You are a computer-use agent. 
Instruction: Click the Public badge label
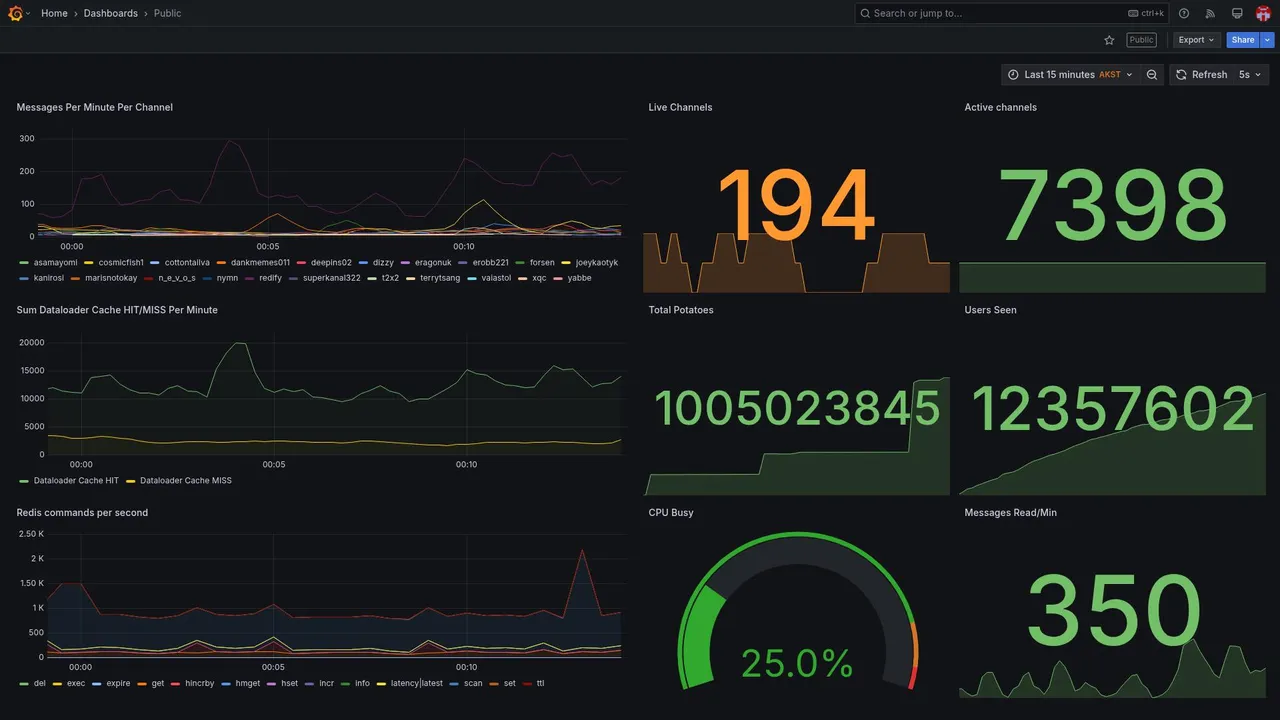coord(1142,40)
